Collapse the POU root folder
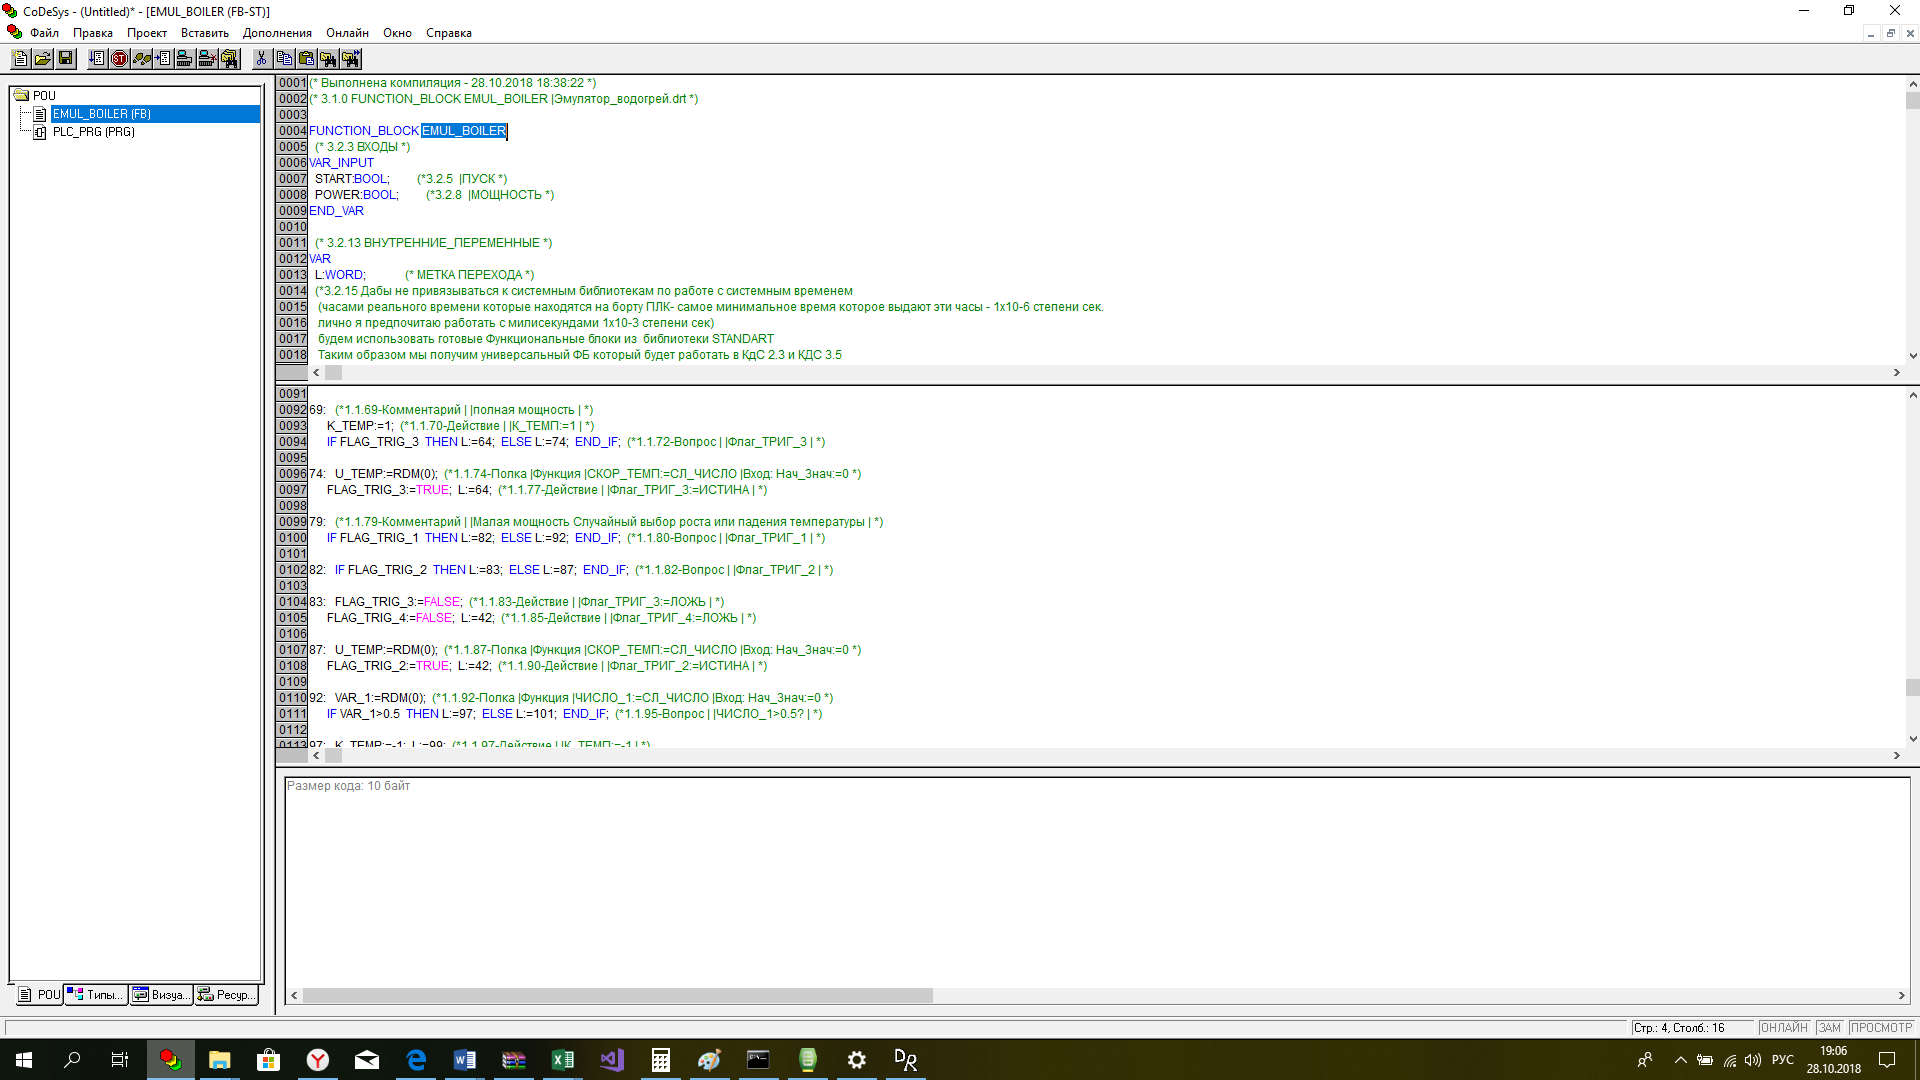 click(x=21, y=96)
